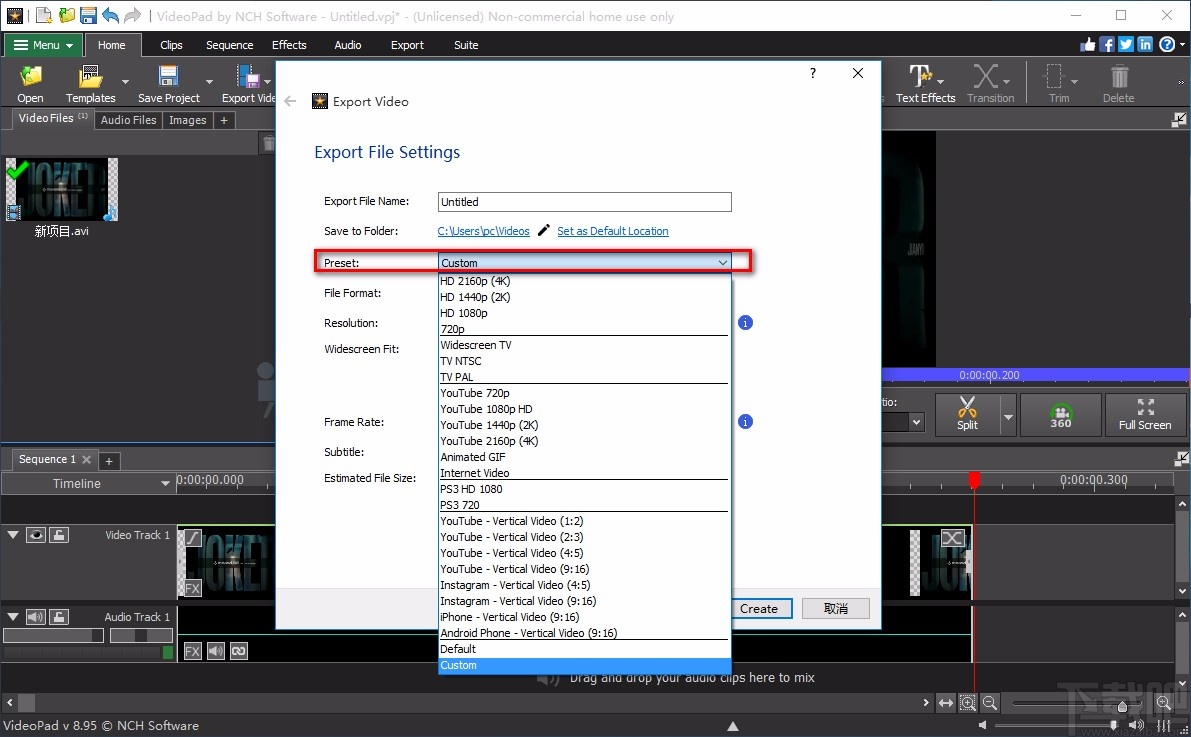Select HD 2160p (4K) preset
The height and width of the screenshot is (737, 1191).
(x=585, y=281)
